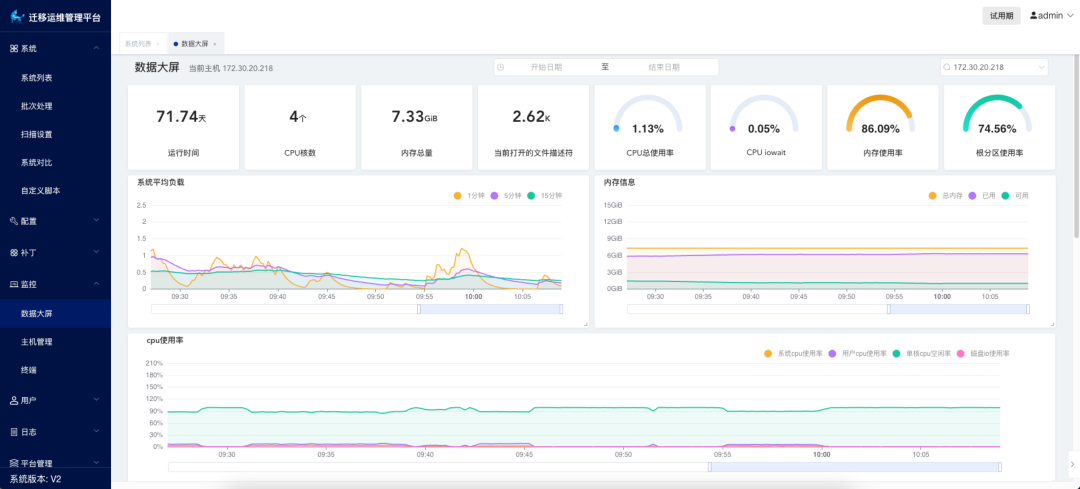The width and height of the screenshot is (1080, 489).
Task: Click the 系统版本: V2 label
Action: click(x=36, y=479)
